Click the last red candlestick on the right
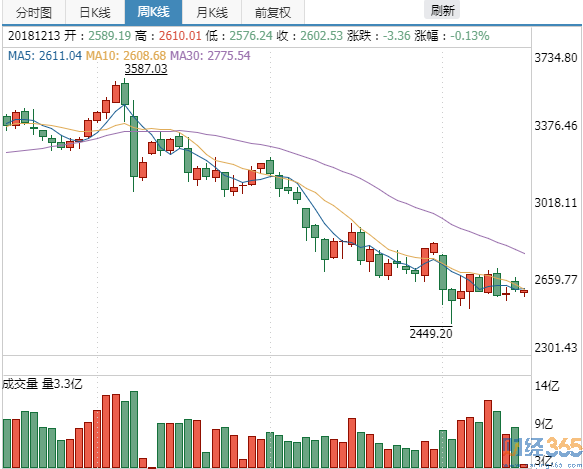This screenshot has height=469, width=583. 524,292
